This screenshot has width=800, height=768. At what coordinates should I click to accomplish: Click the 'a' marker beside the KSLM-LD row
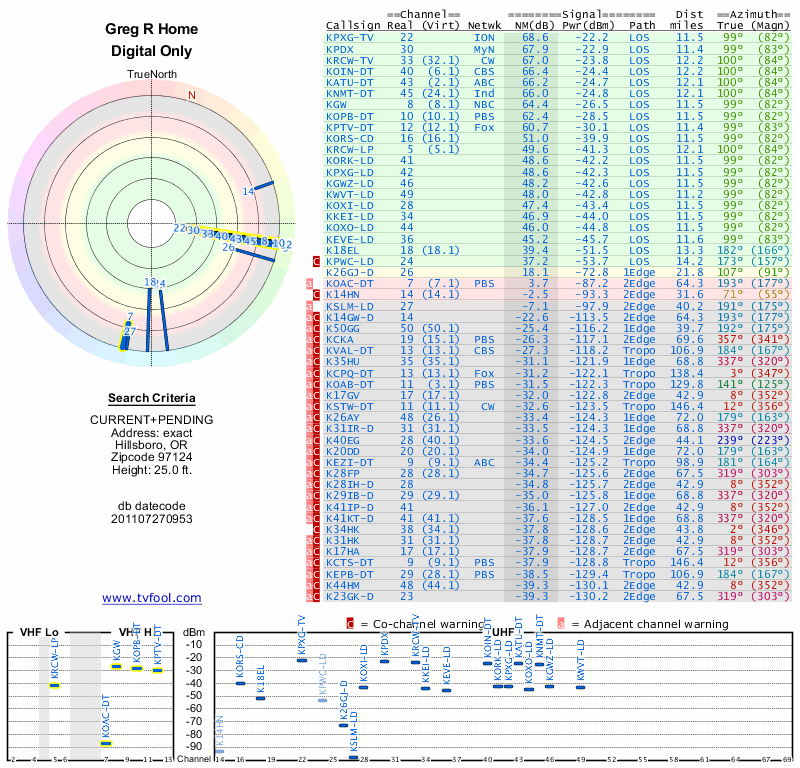click(309, 306)
